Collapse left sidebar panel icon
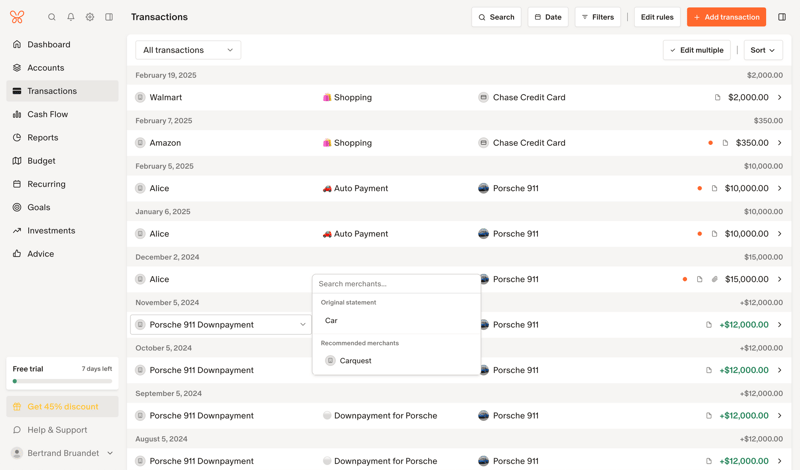The image size is (800, 470). (109, 17)
